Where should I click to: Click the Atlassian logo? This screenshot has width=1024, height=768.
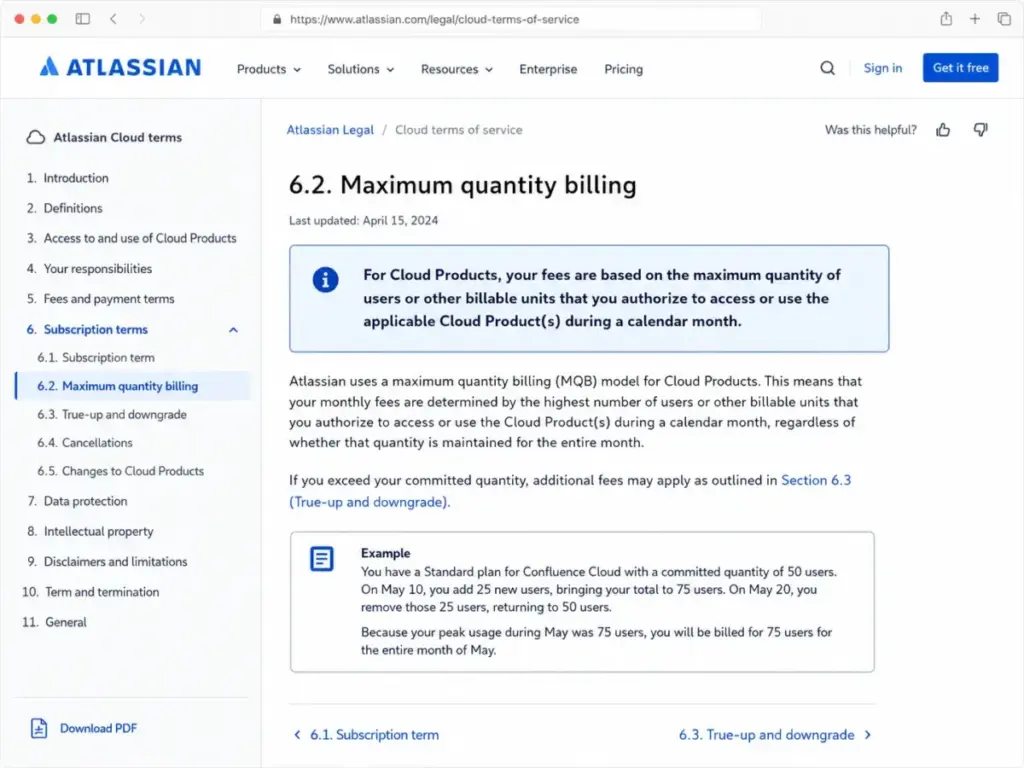click(120, 67)
